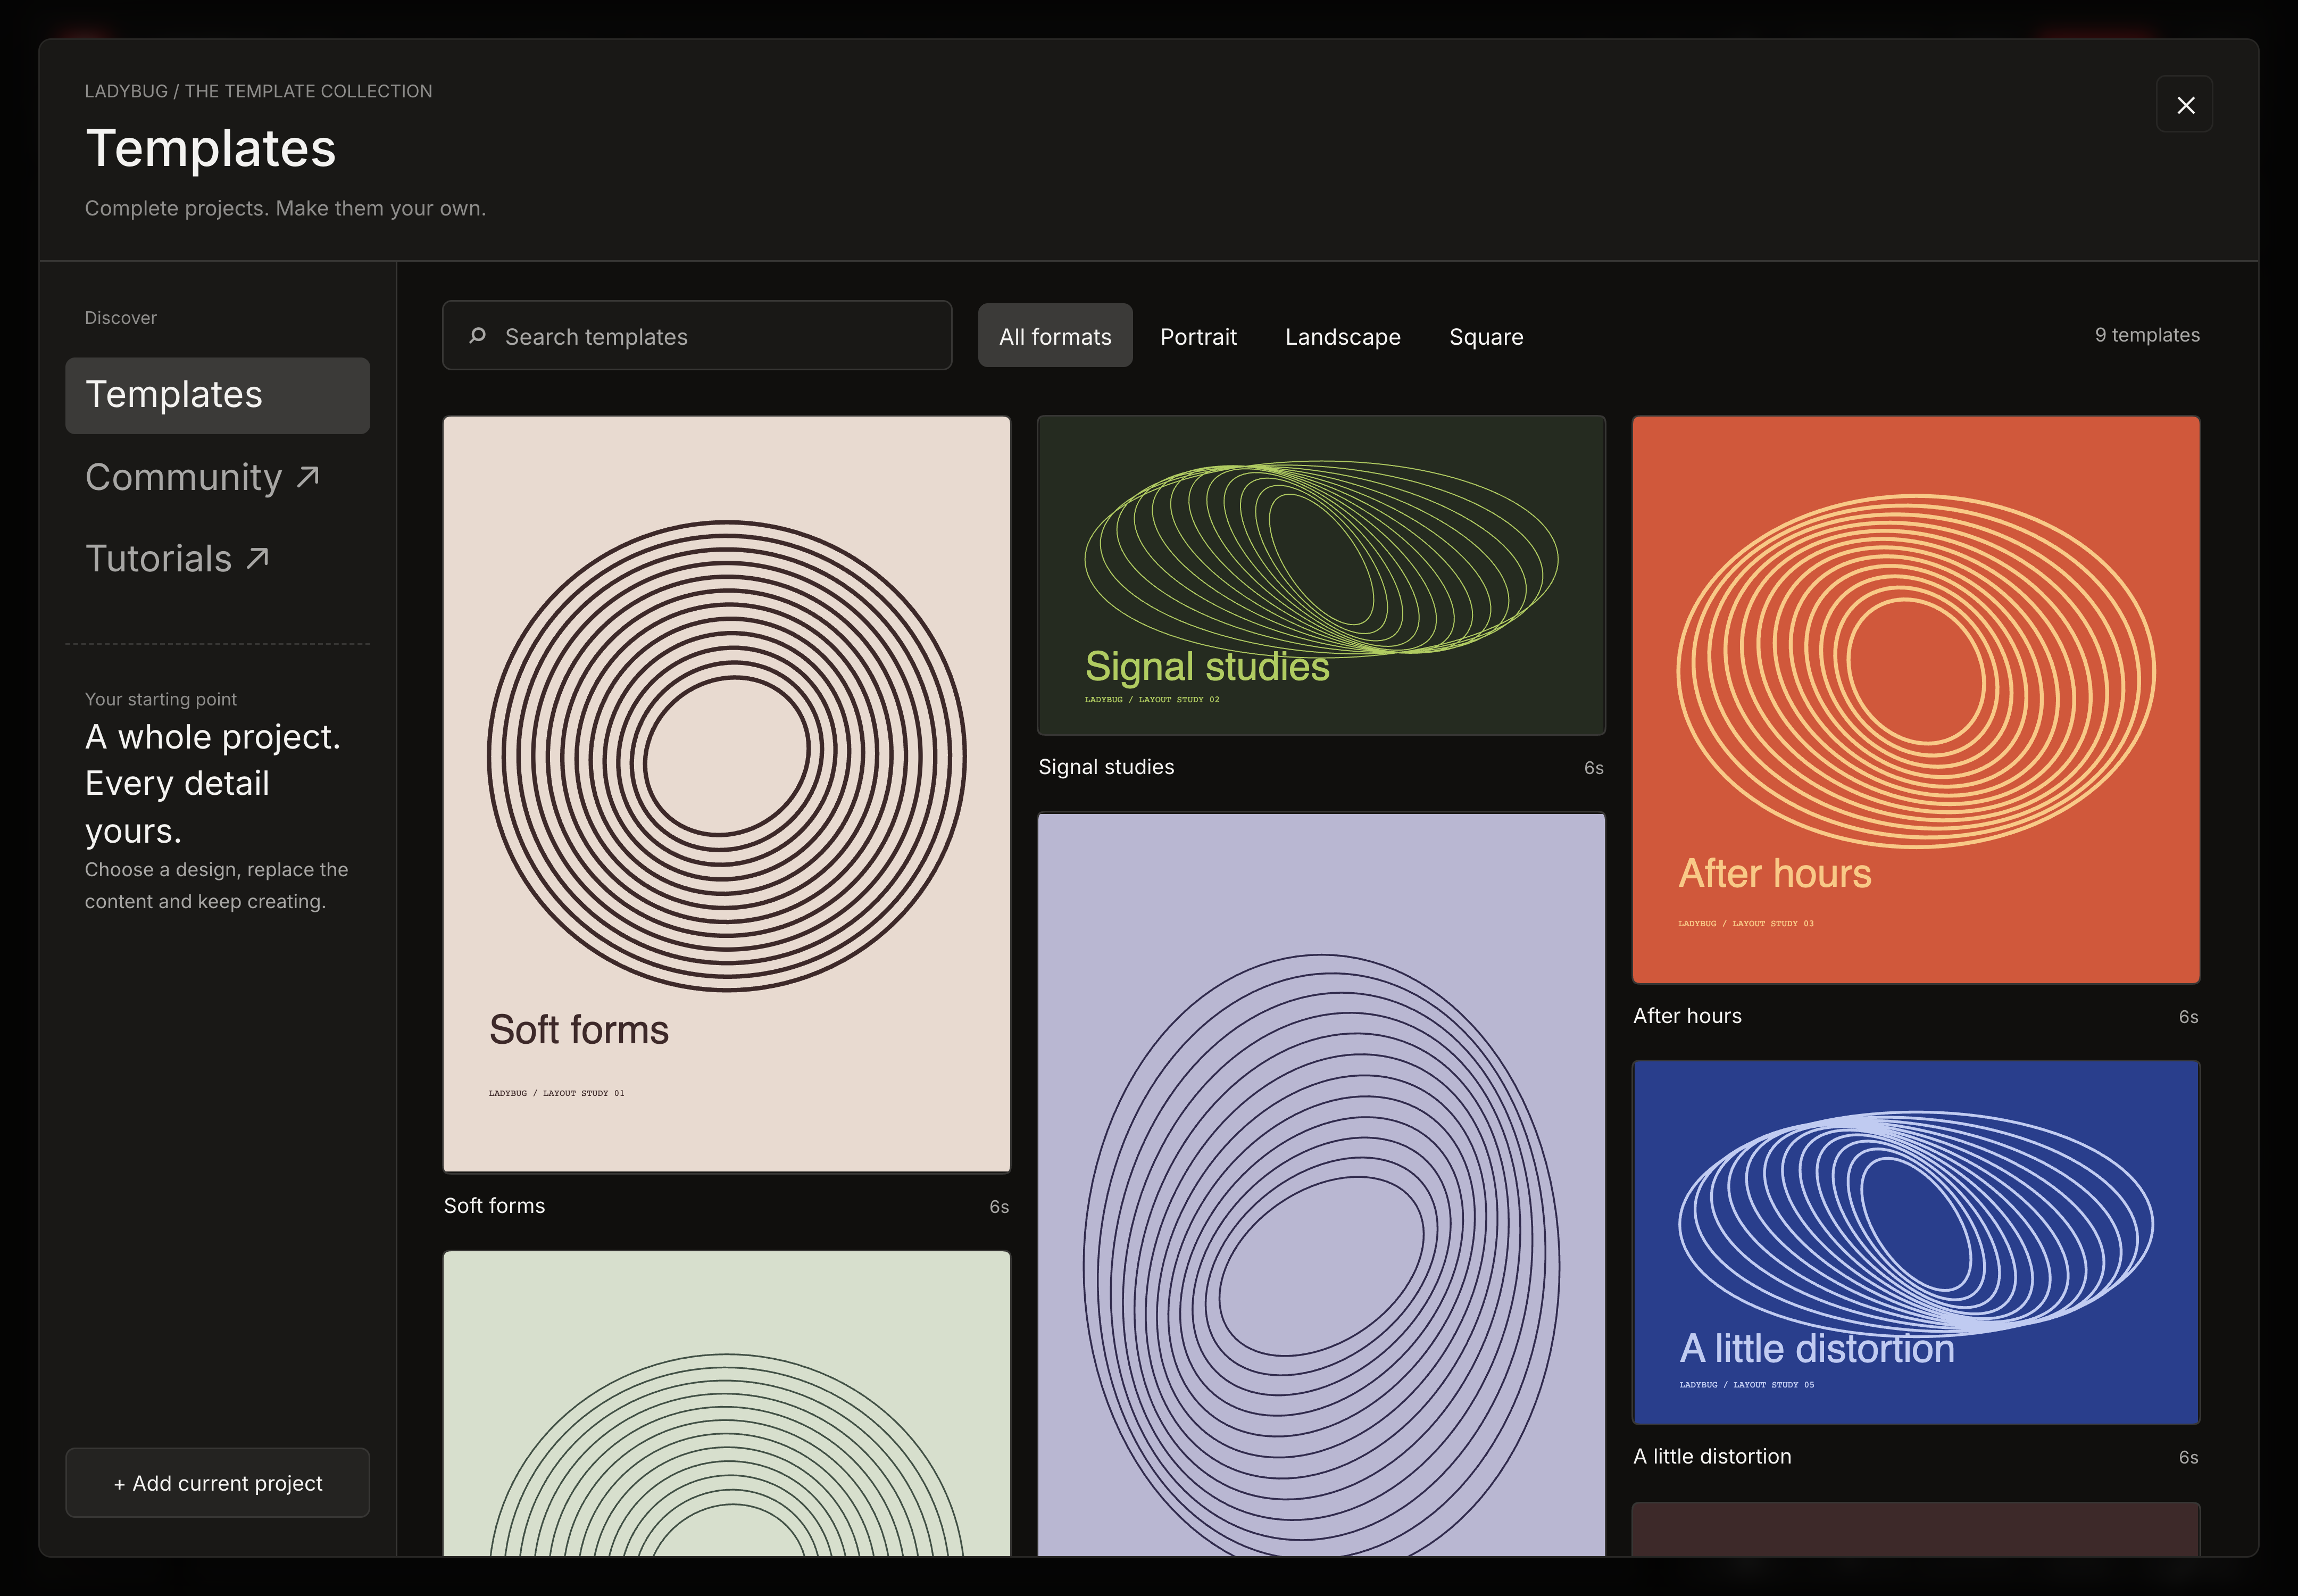The width and height of the screenshot is (2298, 1596).
Task: Select the pale green arches template
Action: pos(727,1404)
